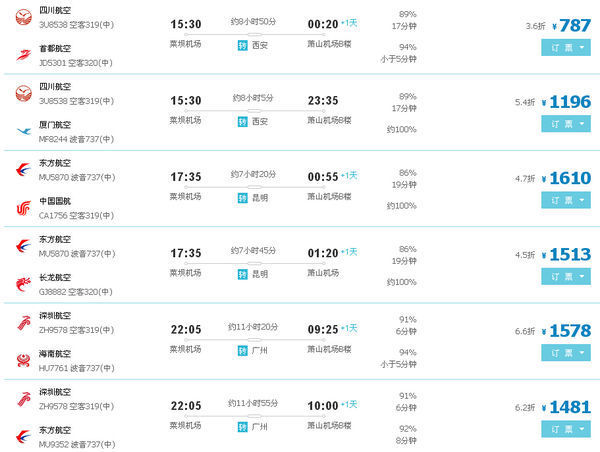600x452 pixels.
Task: Click the 转 badge in the ¥1610 Kunming flight
Action: [243, 197]
